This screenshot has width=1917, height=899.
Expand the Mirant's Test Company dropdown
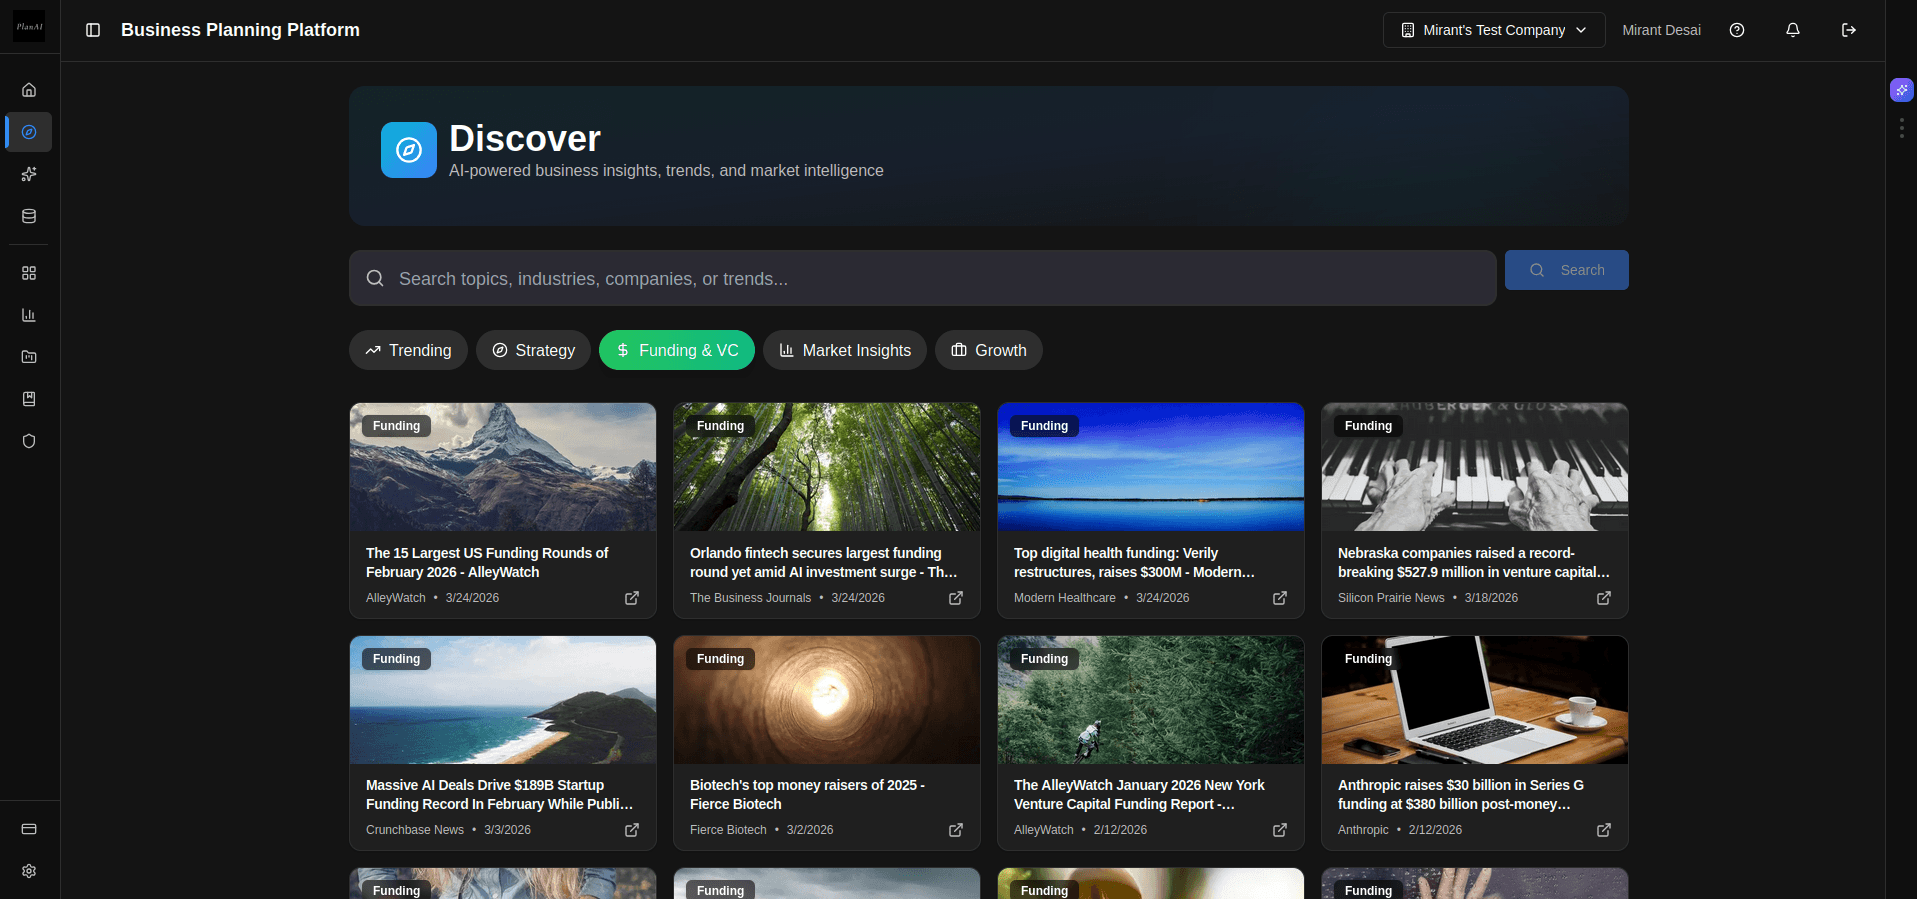coord(1494,30)
